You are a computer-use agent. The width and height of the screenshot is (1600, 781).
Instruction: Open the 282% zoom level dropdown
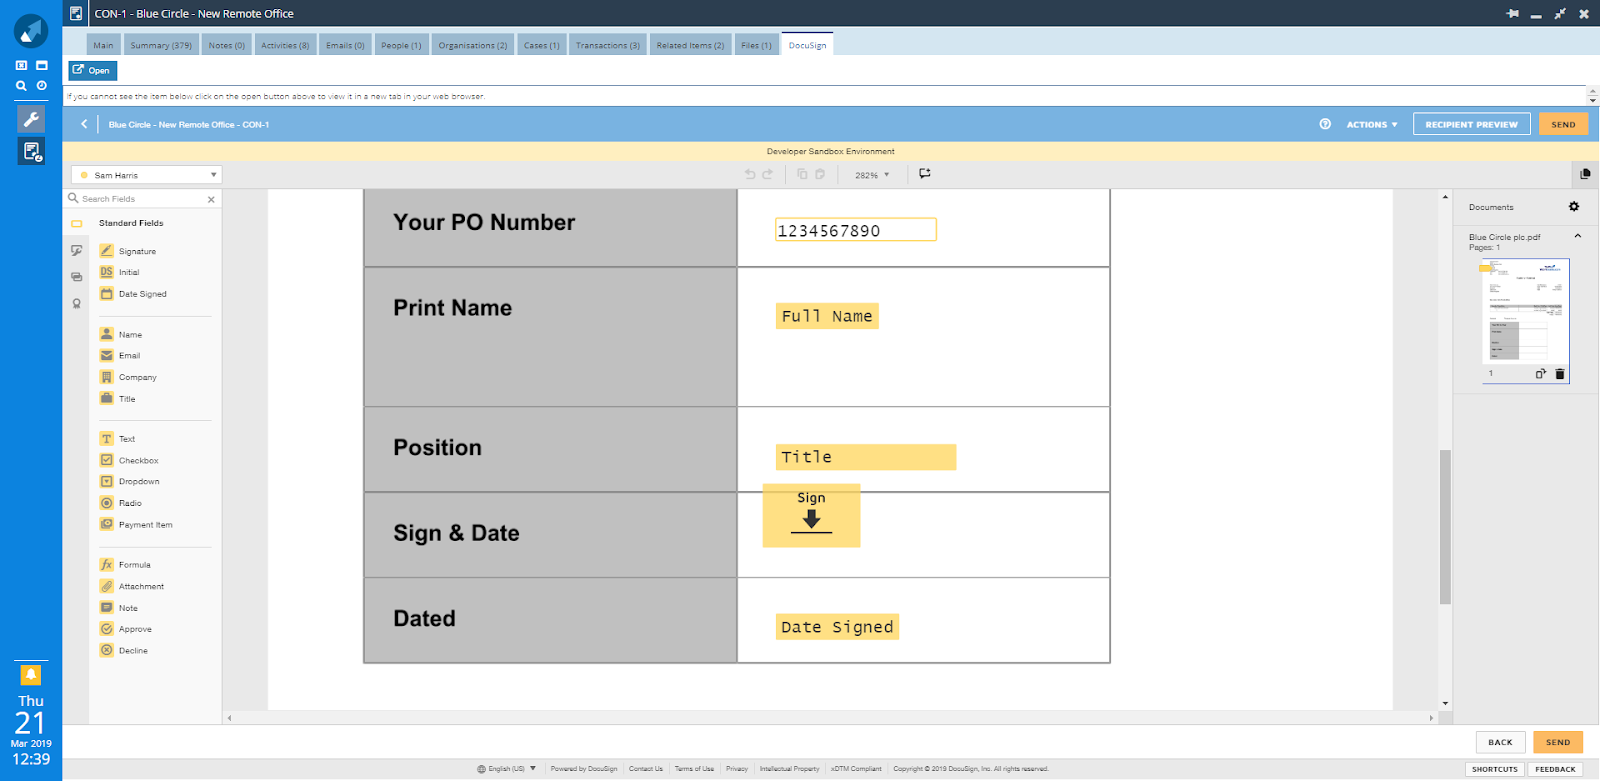point(872,175)
